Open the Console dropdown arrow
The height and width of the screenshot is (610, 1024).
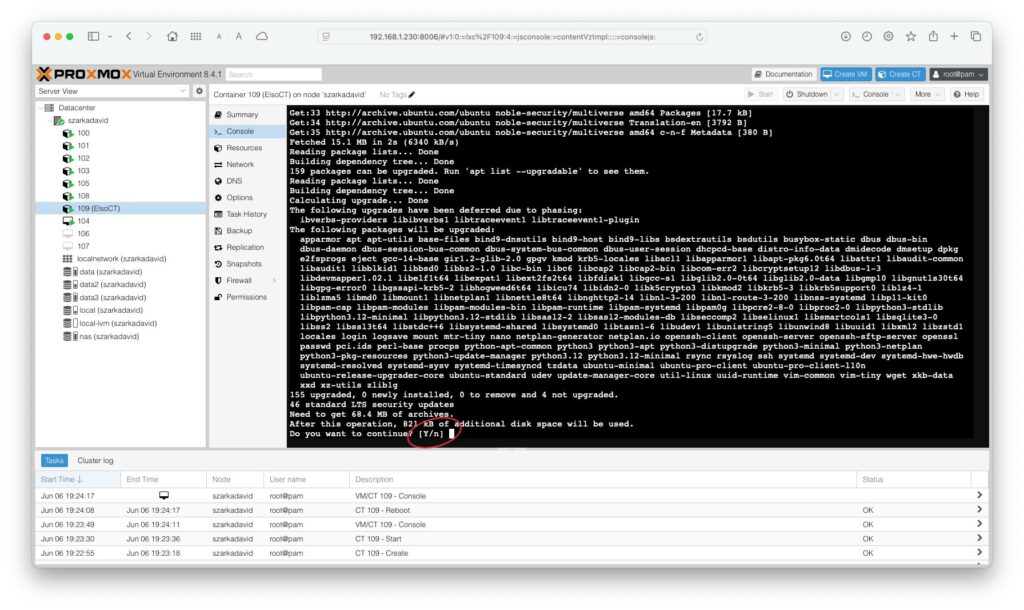(x=897, y=94)
